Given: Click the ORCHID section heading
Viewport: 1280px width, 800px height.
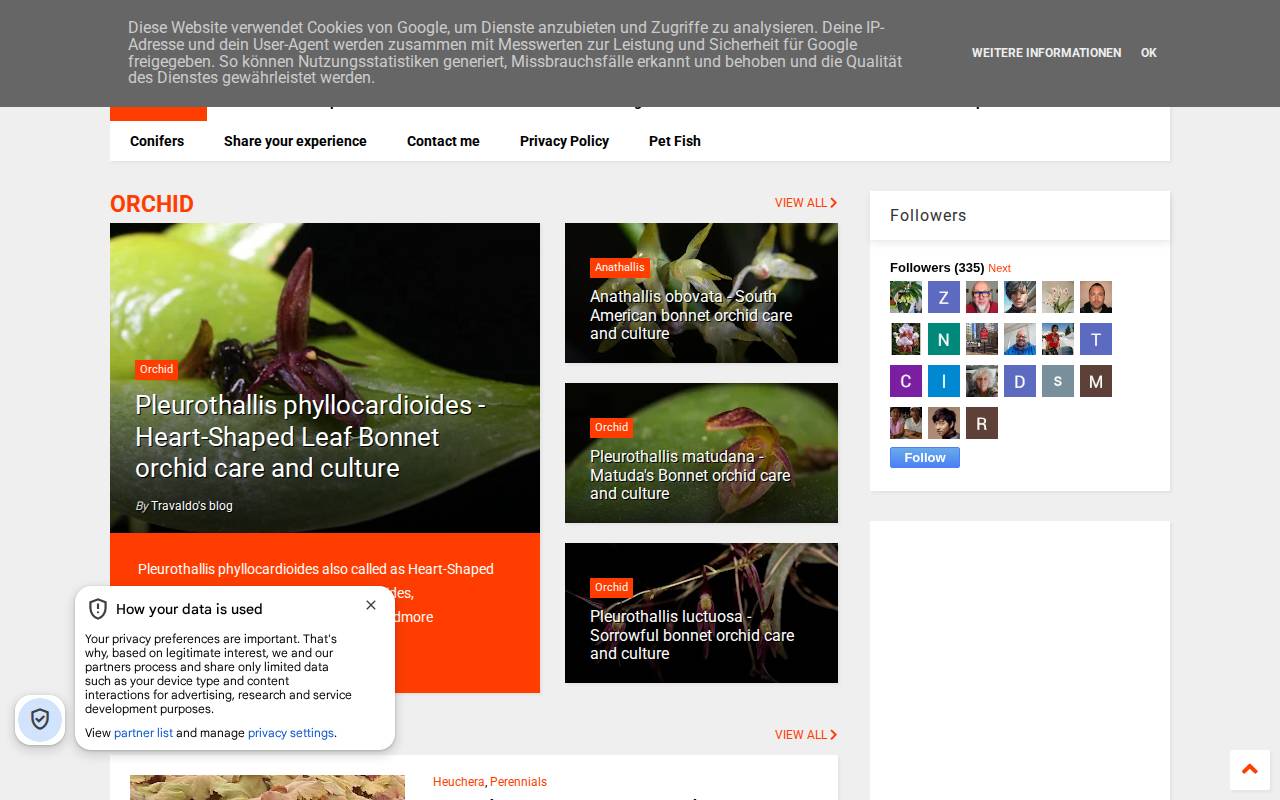Looking at the screenshot, I should (x=152, y=204).
